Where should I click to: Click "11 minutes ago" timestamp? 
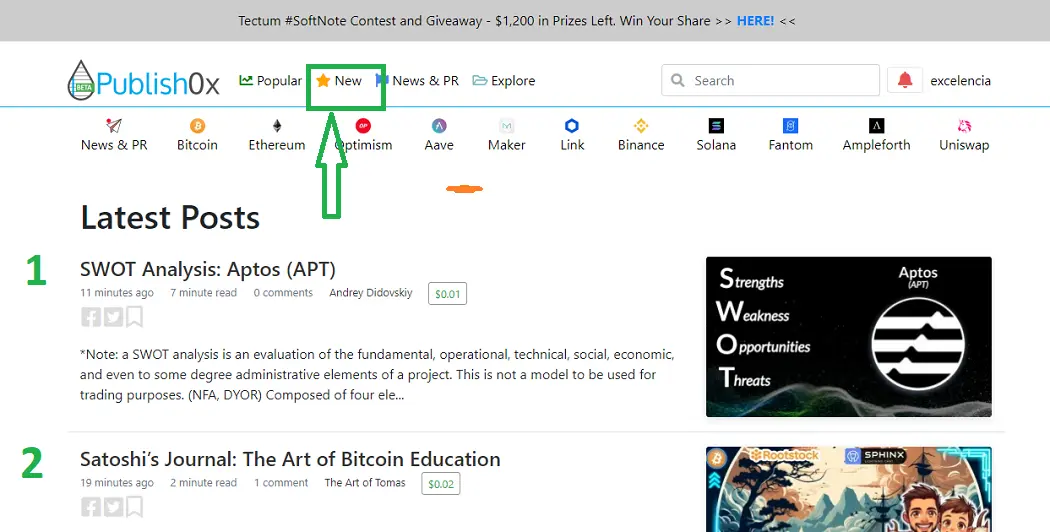[x=117, y=293]
